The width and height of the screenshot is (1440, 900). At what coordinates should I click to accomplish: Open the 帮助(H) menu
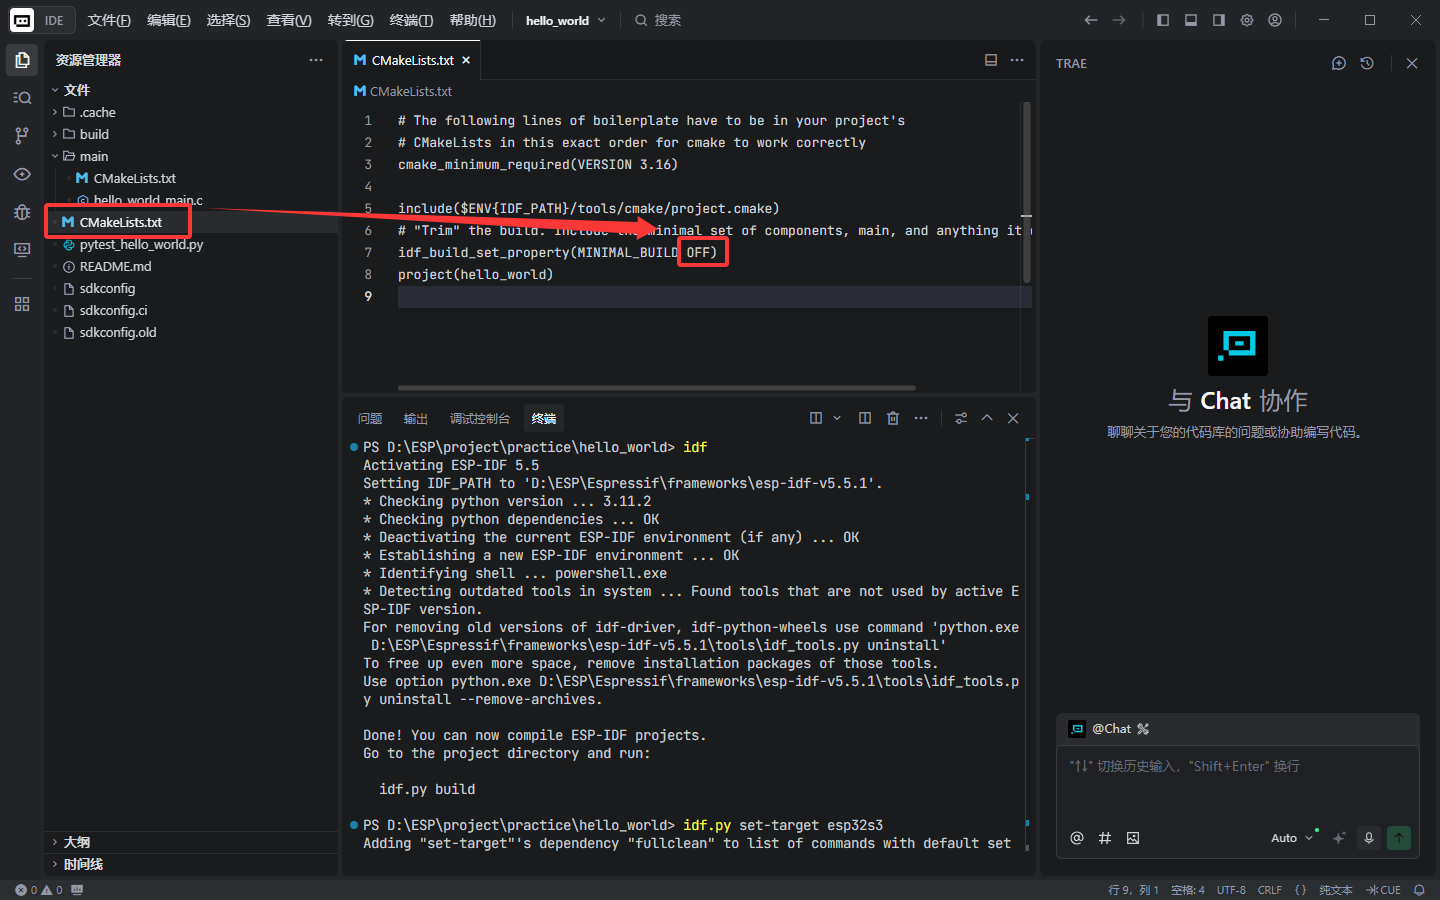point(473,20)
